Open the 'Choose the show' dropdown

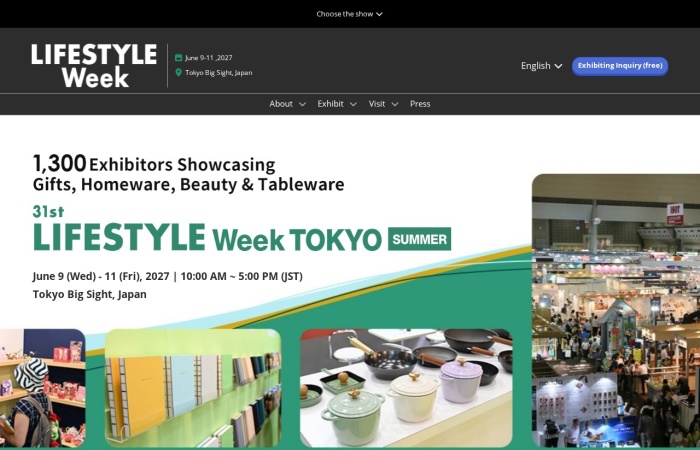tap(349, 14)
